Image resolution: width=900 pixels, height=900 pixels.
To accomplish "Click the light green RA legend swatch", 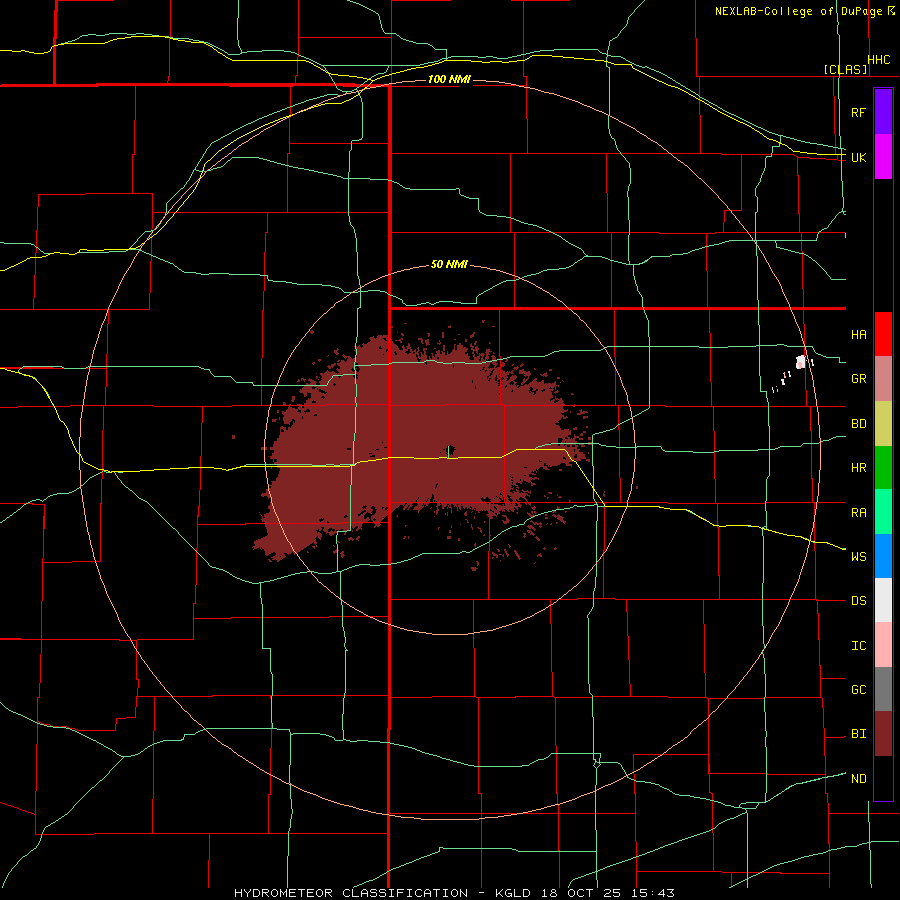I will click(x=883, y=512).
